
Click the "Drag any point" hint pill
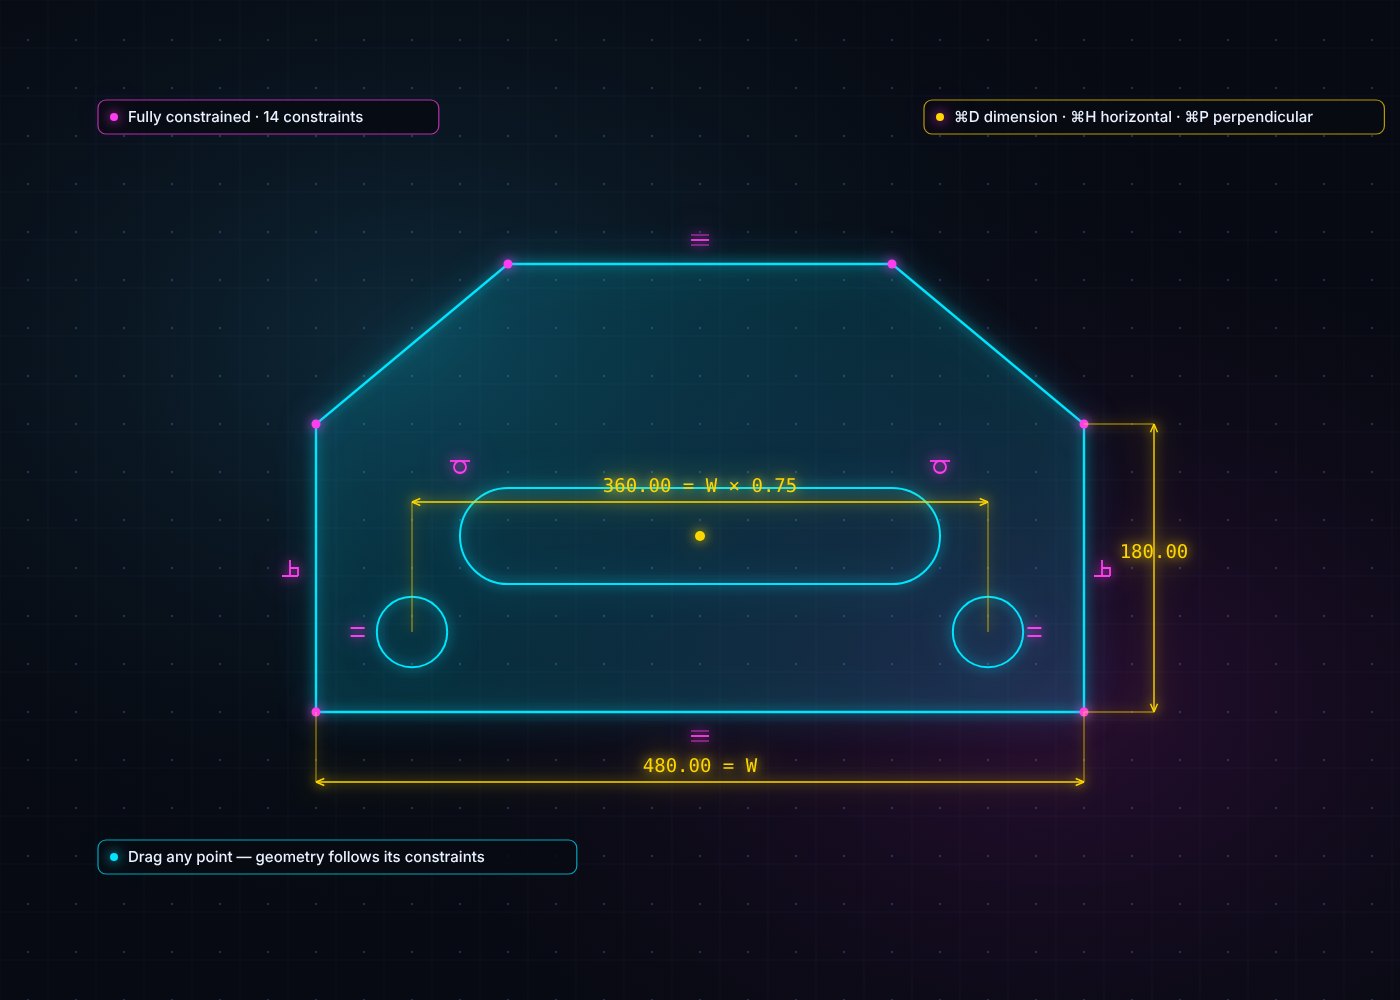click(337, 857)
